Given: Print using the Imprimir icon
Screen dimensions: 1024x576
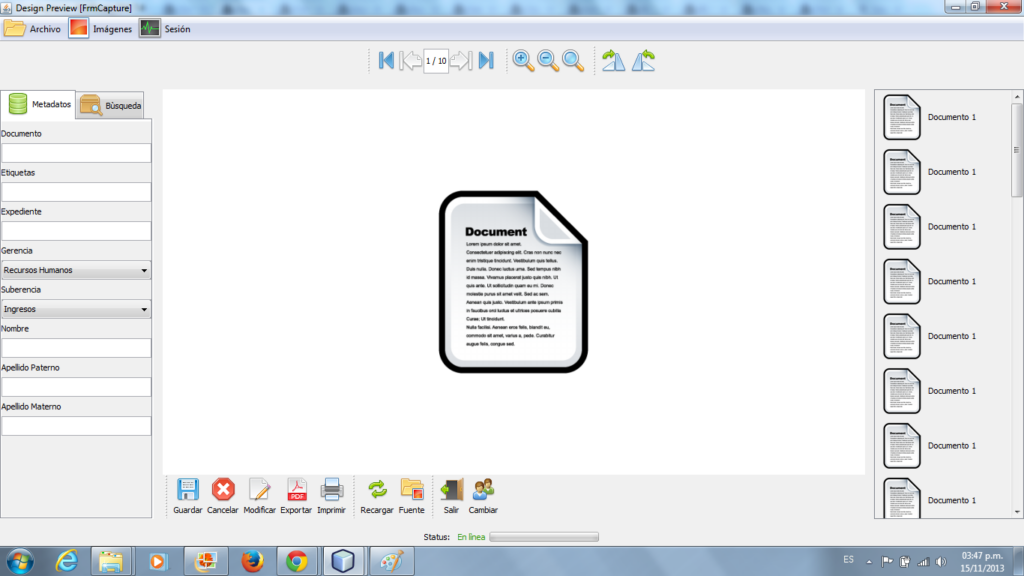Looking at the screenshot, I should [332, 490].
